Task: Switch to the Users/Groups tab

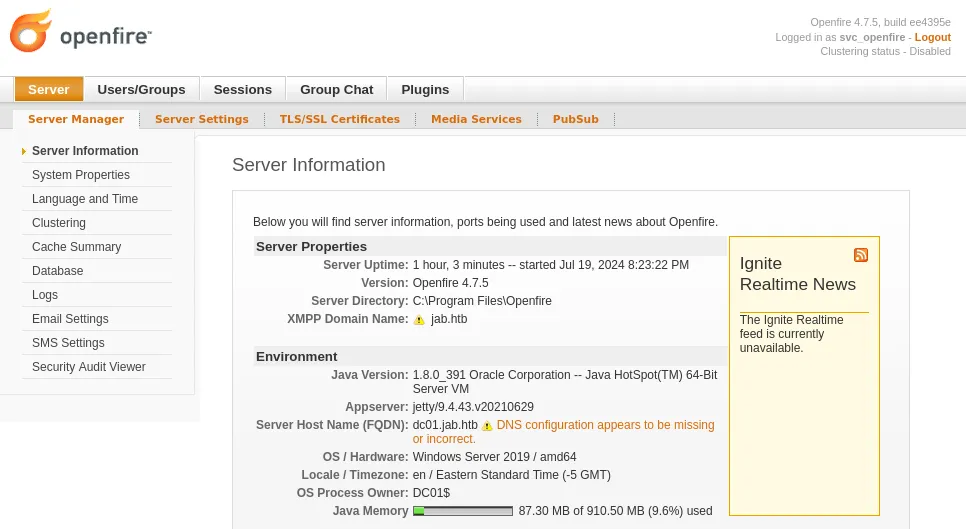Action: pyautogui.click(x=141, y=89)
